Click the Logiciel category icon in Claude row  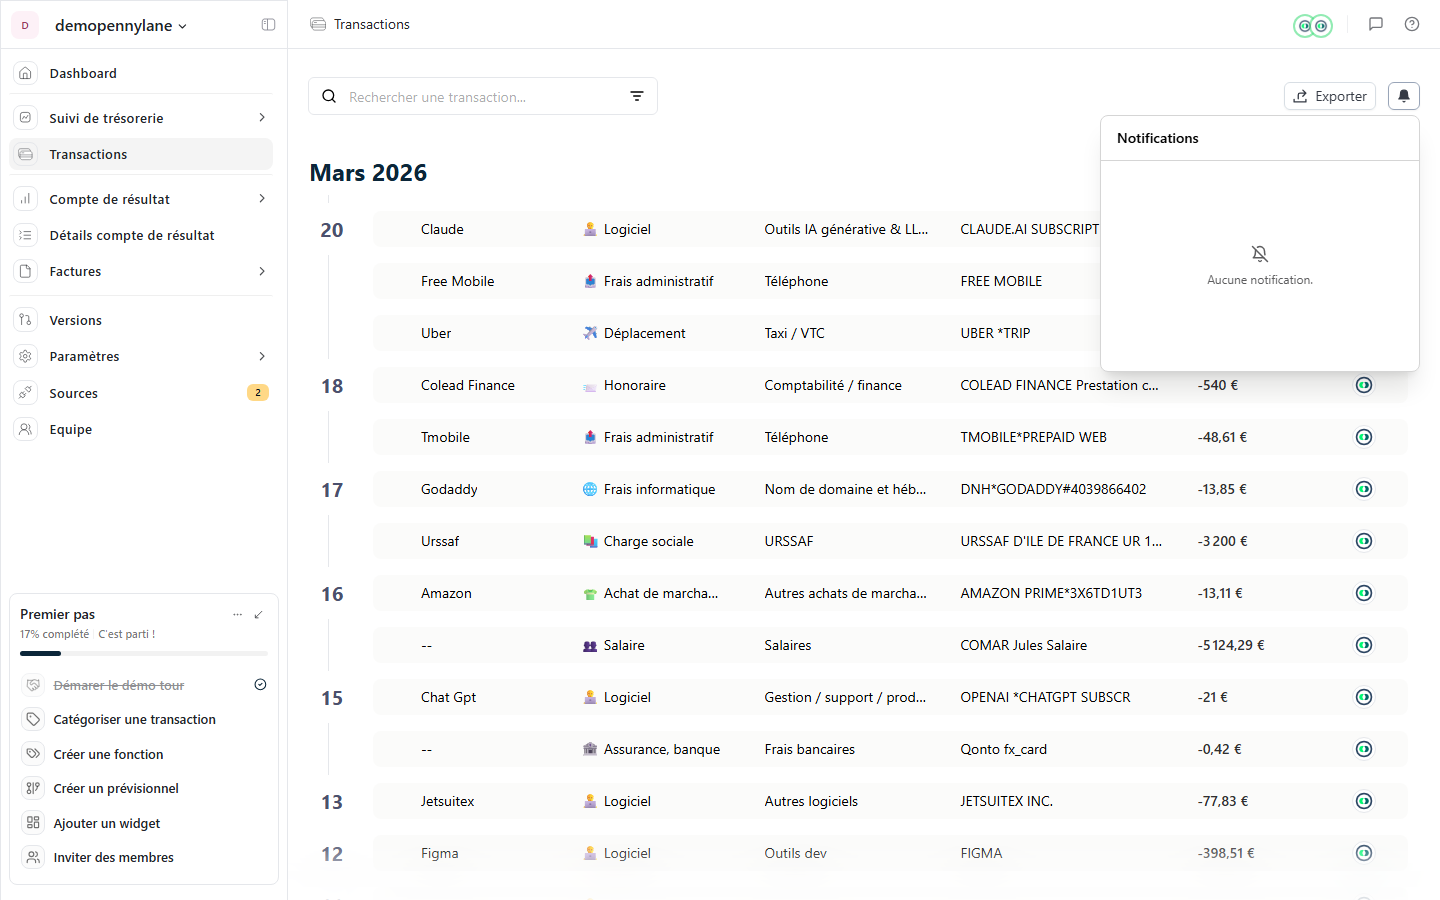click(x=590, y=229)
